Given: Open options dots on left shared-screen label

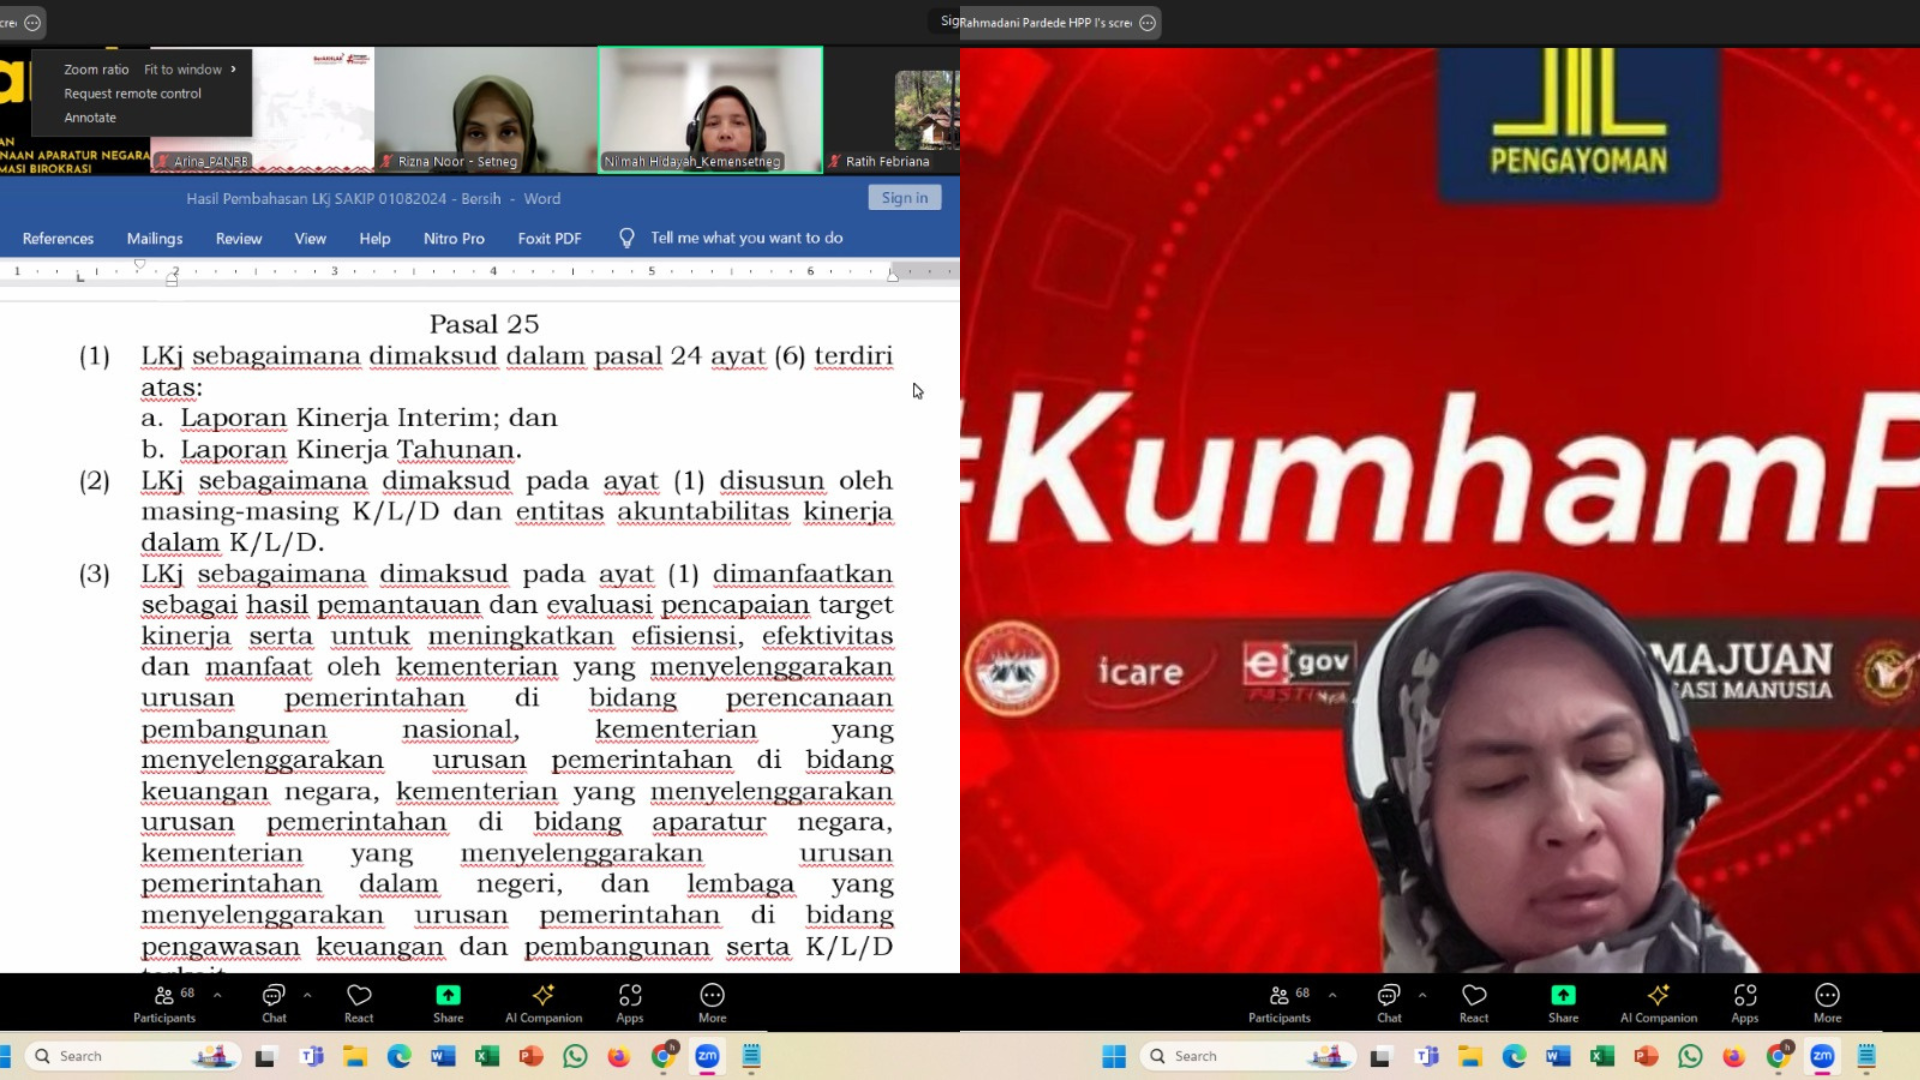Looking at the screenshot, I should pos(32,22).
